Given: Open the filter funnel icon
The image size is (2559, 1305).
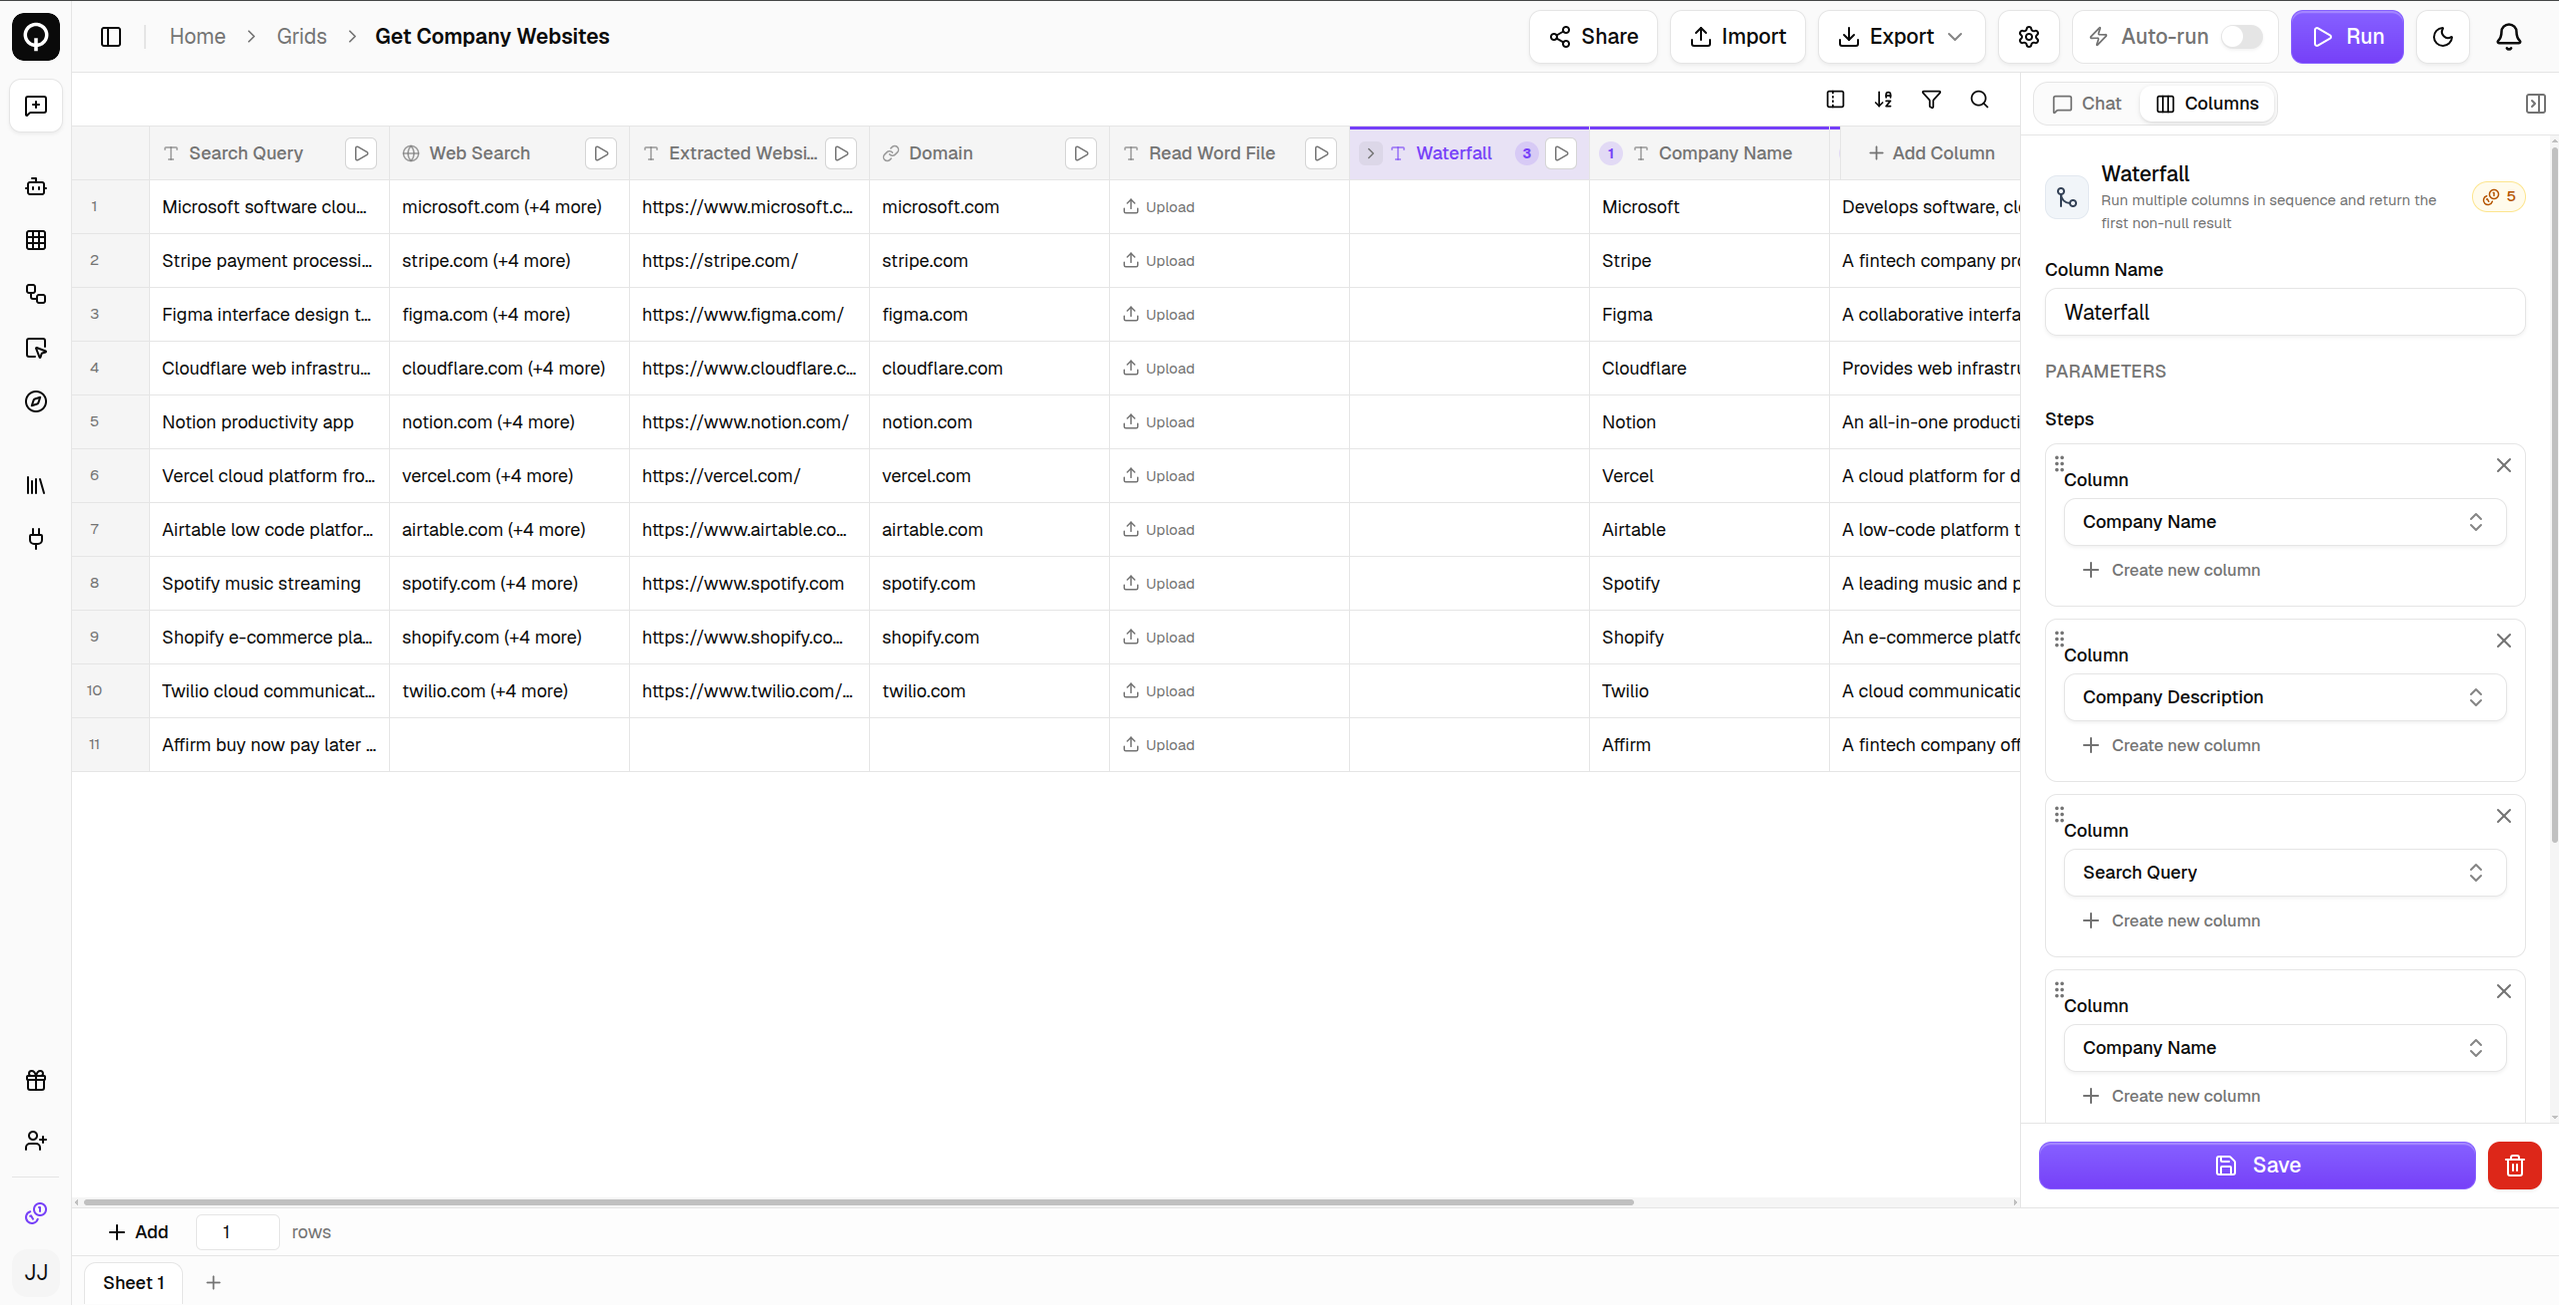Looking at the screenshot, I should [x=1932, y=100].
